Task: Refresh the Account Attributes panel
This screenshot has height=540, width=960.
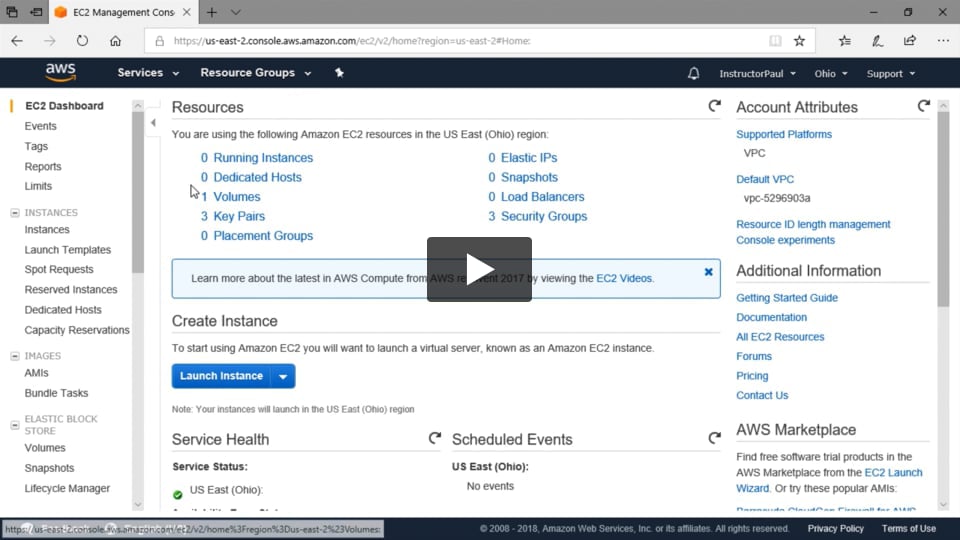Action: pyautogui.click(x=923, y=106)
